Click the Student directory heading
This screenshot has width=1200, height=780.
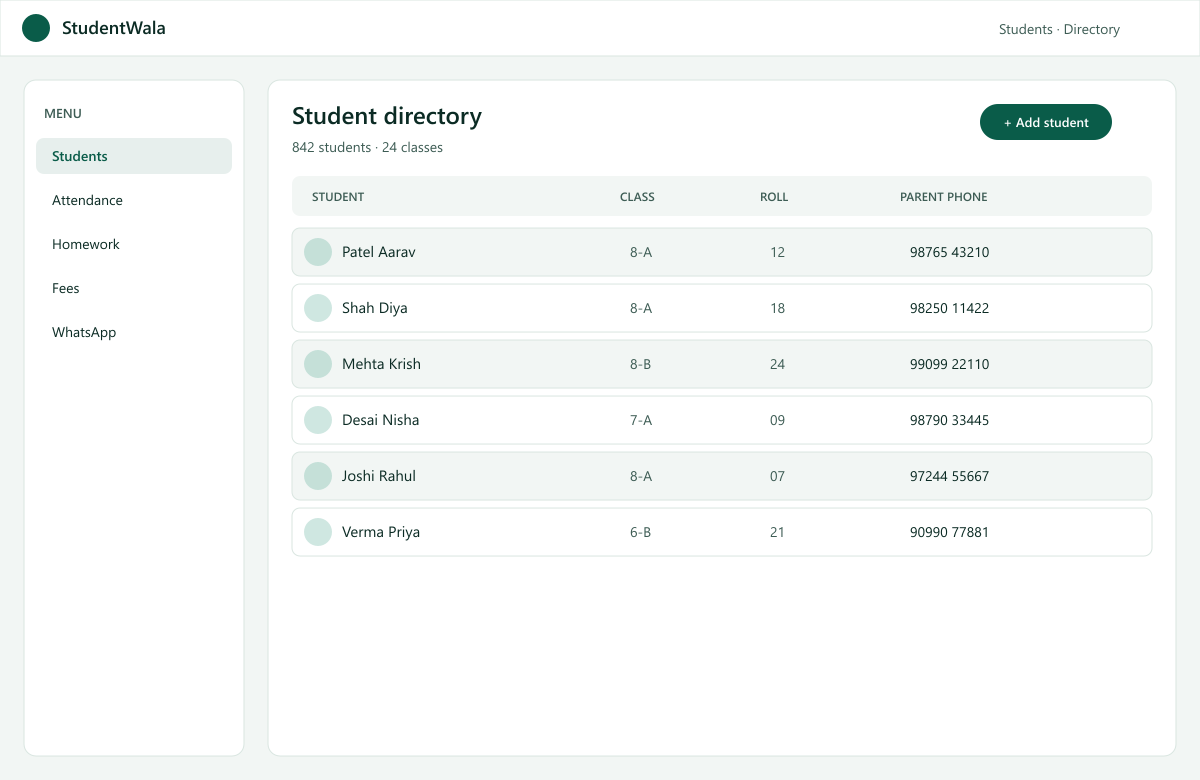pyautogui.click(x=387, y=116)
